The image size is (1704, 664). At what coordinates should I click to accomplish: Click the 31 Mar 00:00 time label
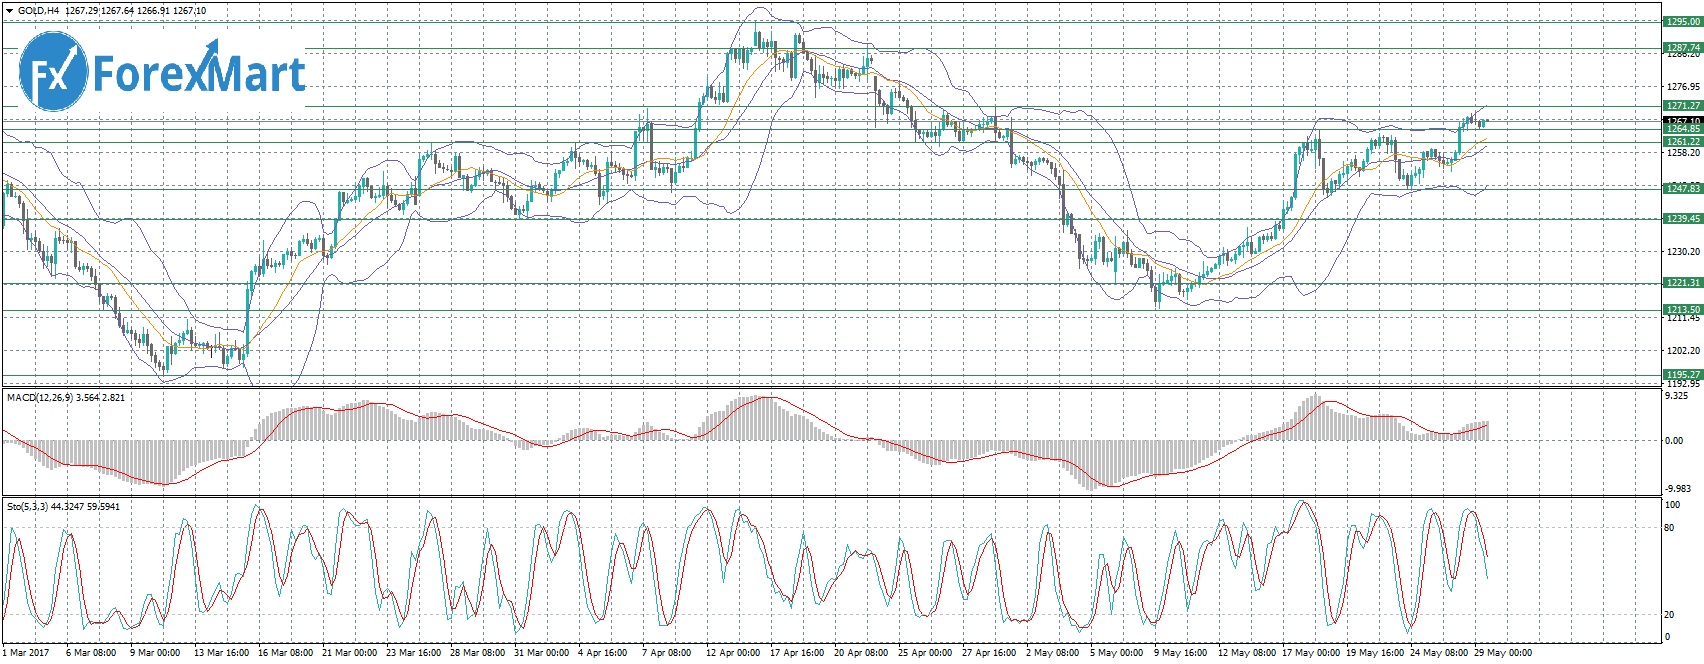[542, 653]
